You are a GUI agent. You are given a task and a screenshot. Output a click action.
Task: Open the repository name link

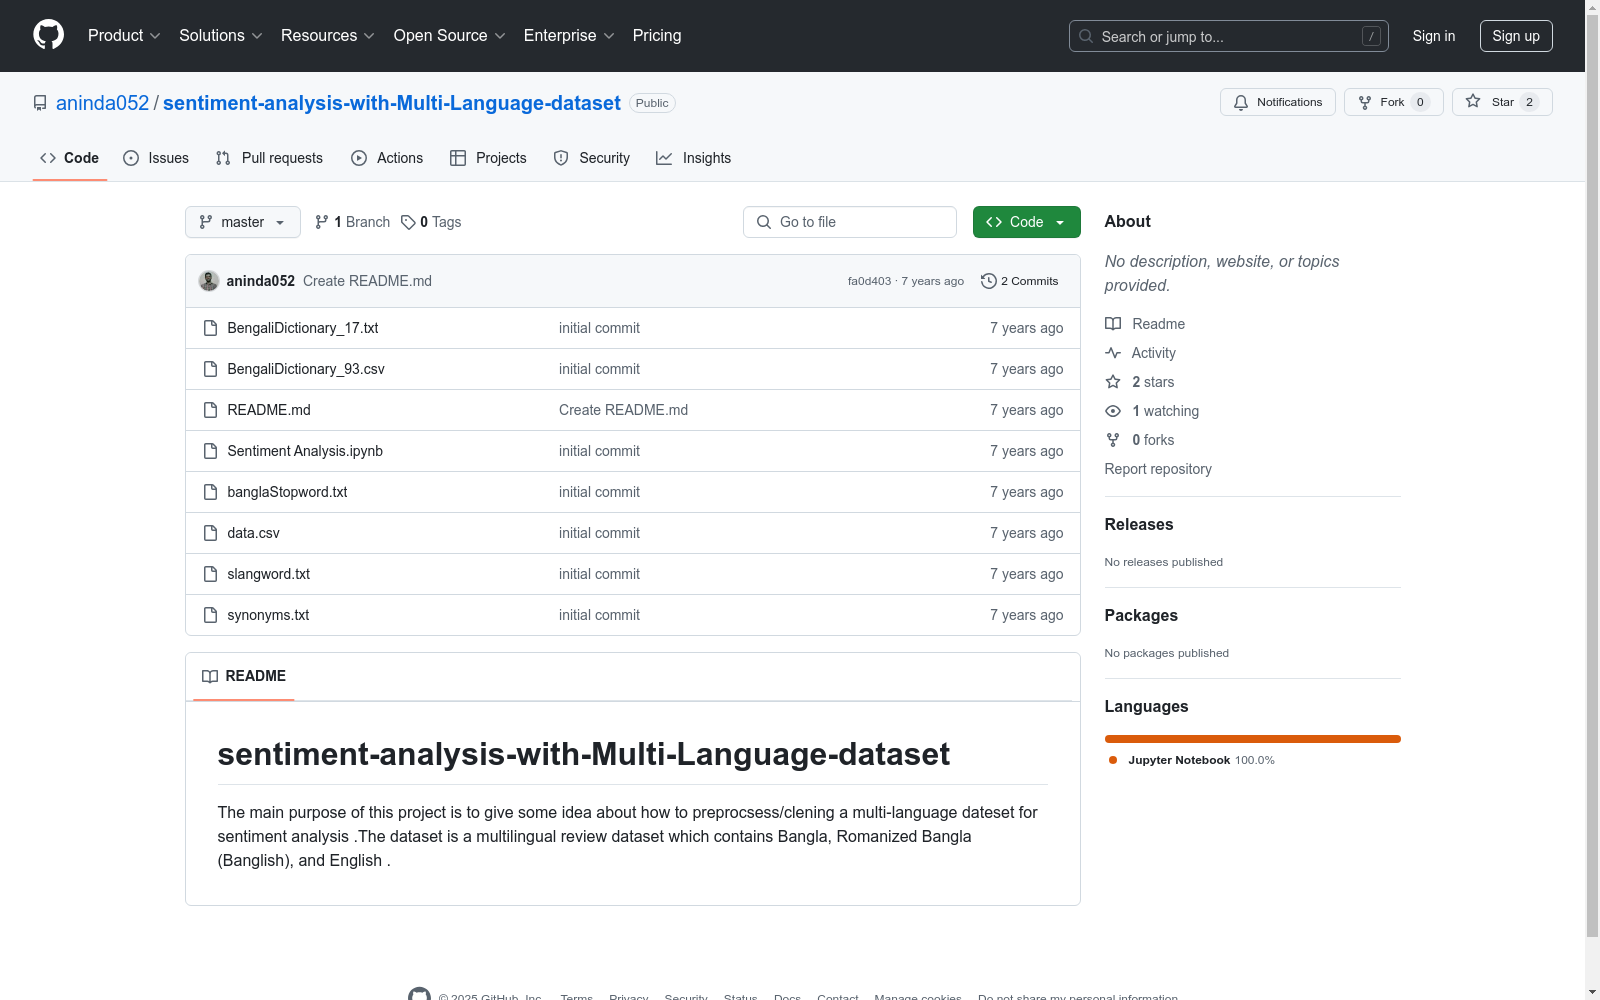(x=392, y=103)
